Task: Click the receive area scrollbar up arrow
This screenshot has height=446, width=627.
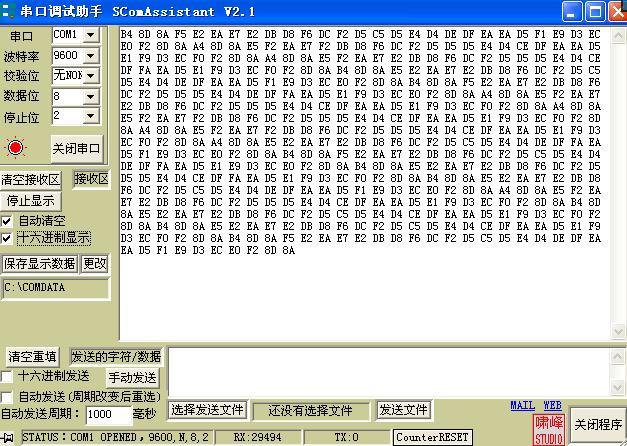Action: [618, 36]
